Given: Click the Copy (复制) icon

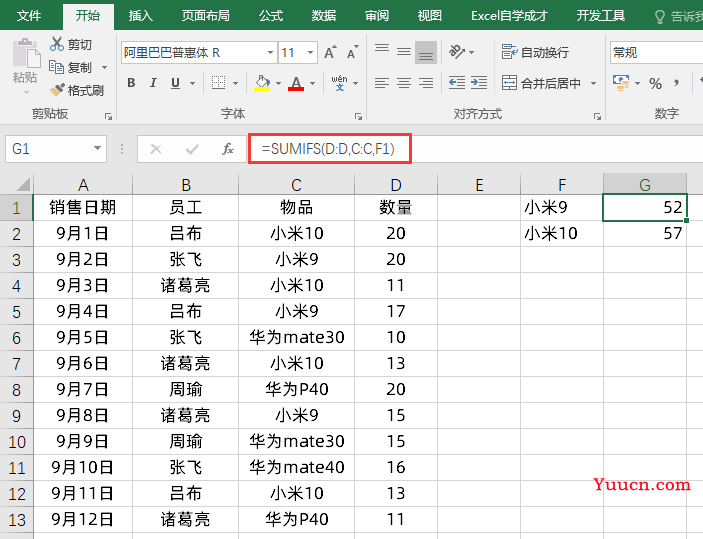Looking at the screenshot, I should tap(57, 67).
